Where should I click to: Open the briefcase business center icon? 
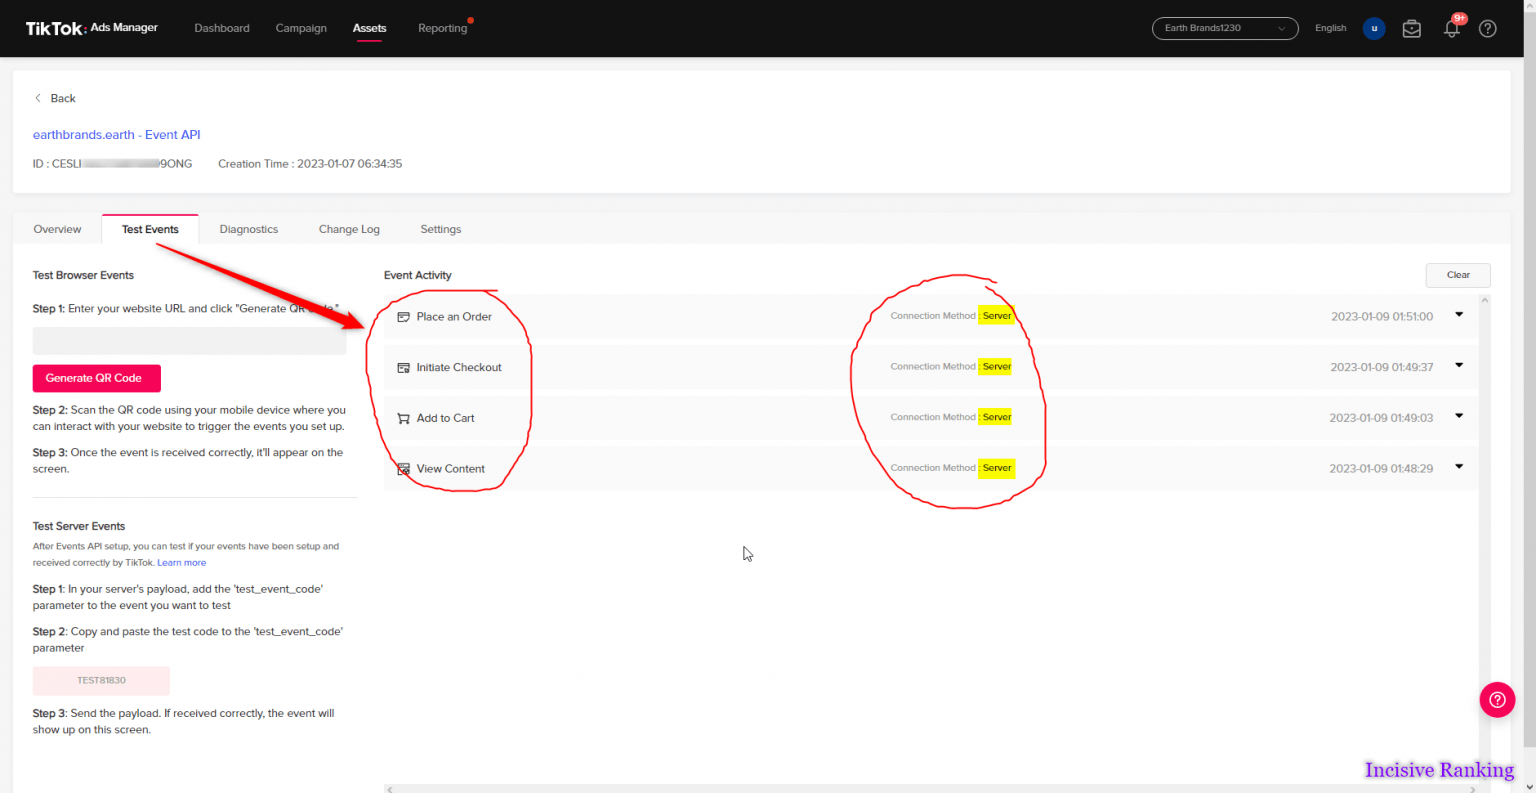[x=1412, y=28]
